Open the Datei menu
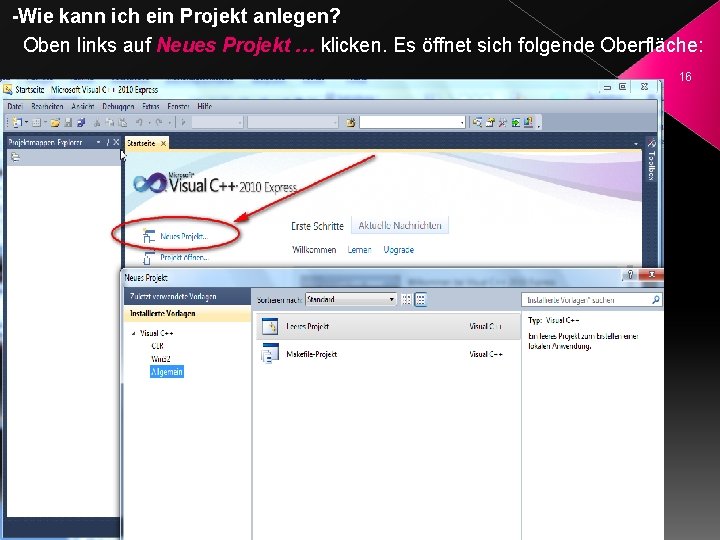 [x=15, y=106]
